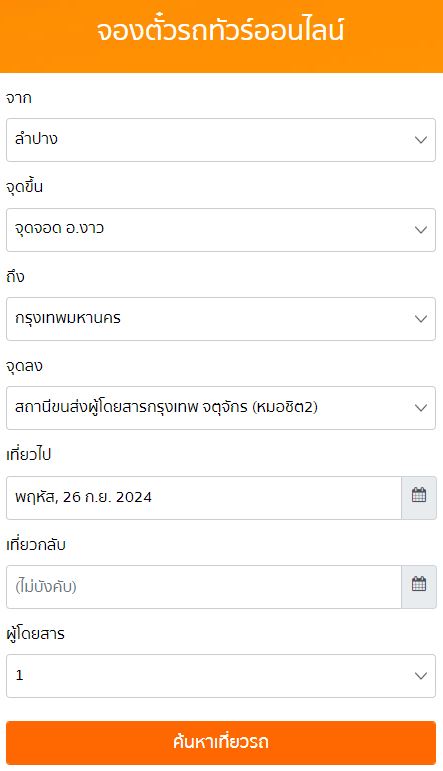The height and width of the screenshot is (771, 443).
Task: Click the chevron arrow beside ลำปาง
Action: point(421,140)
